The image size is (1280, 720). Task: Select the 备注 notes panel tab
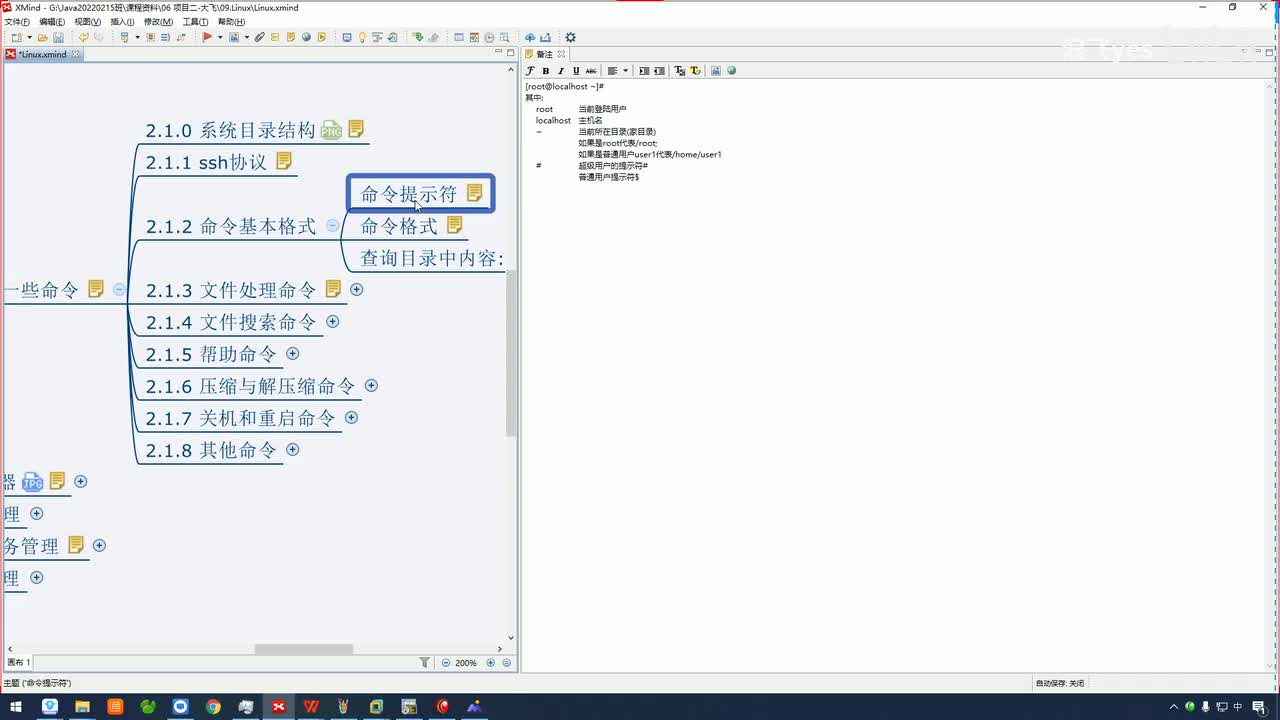(544, 54)
